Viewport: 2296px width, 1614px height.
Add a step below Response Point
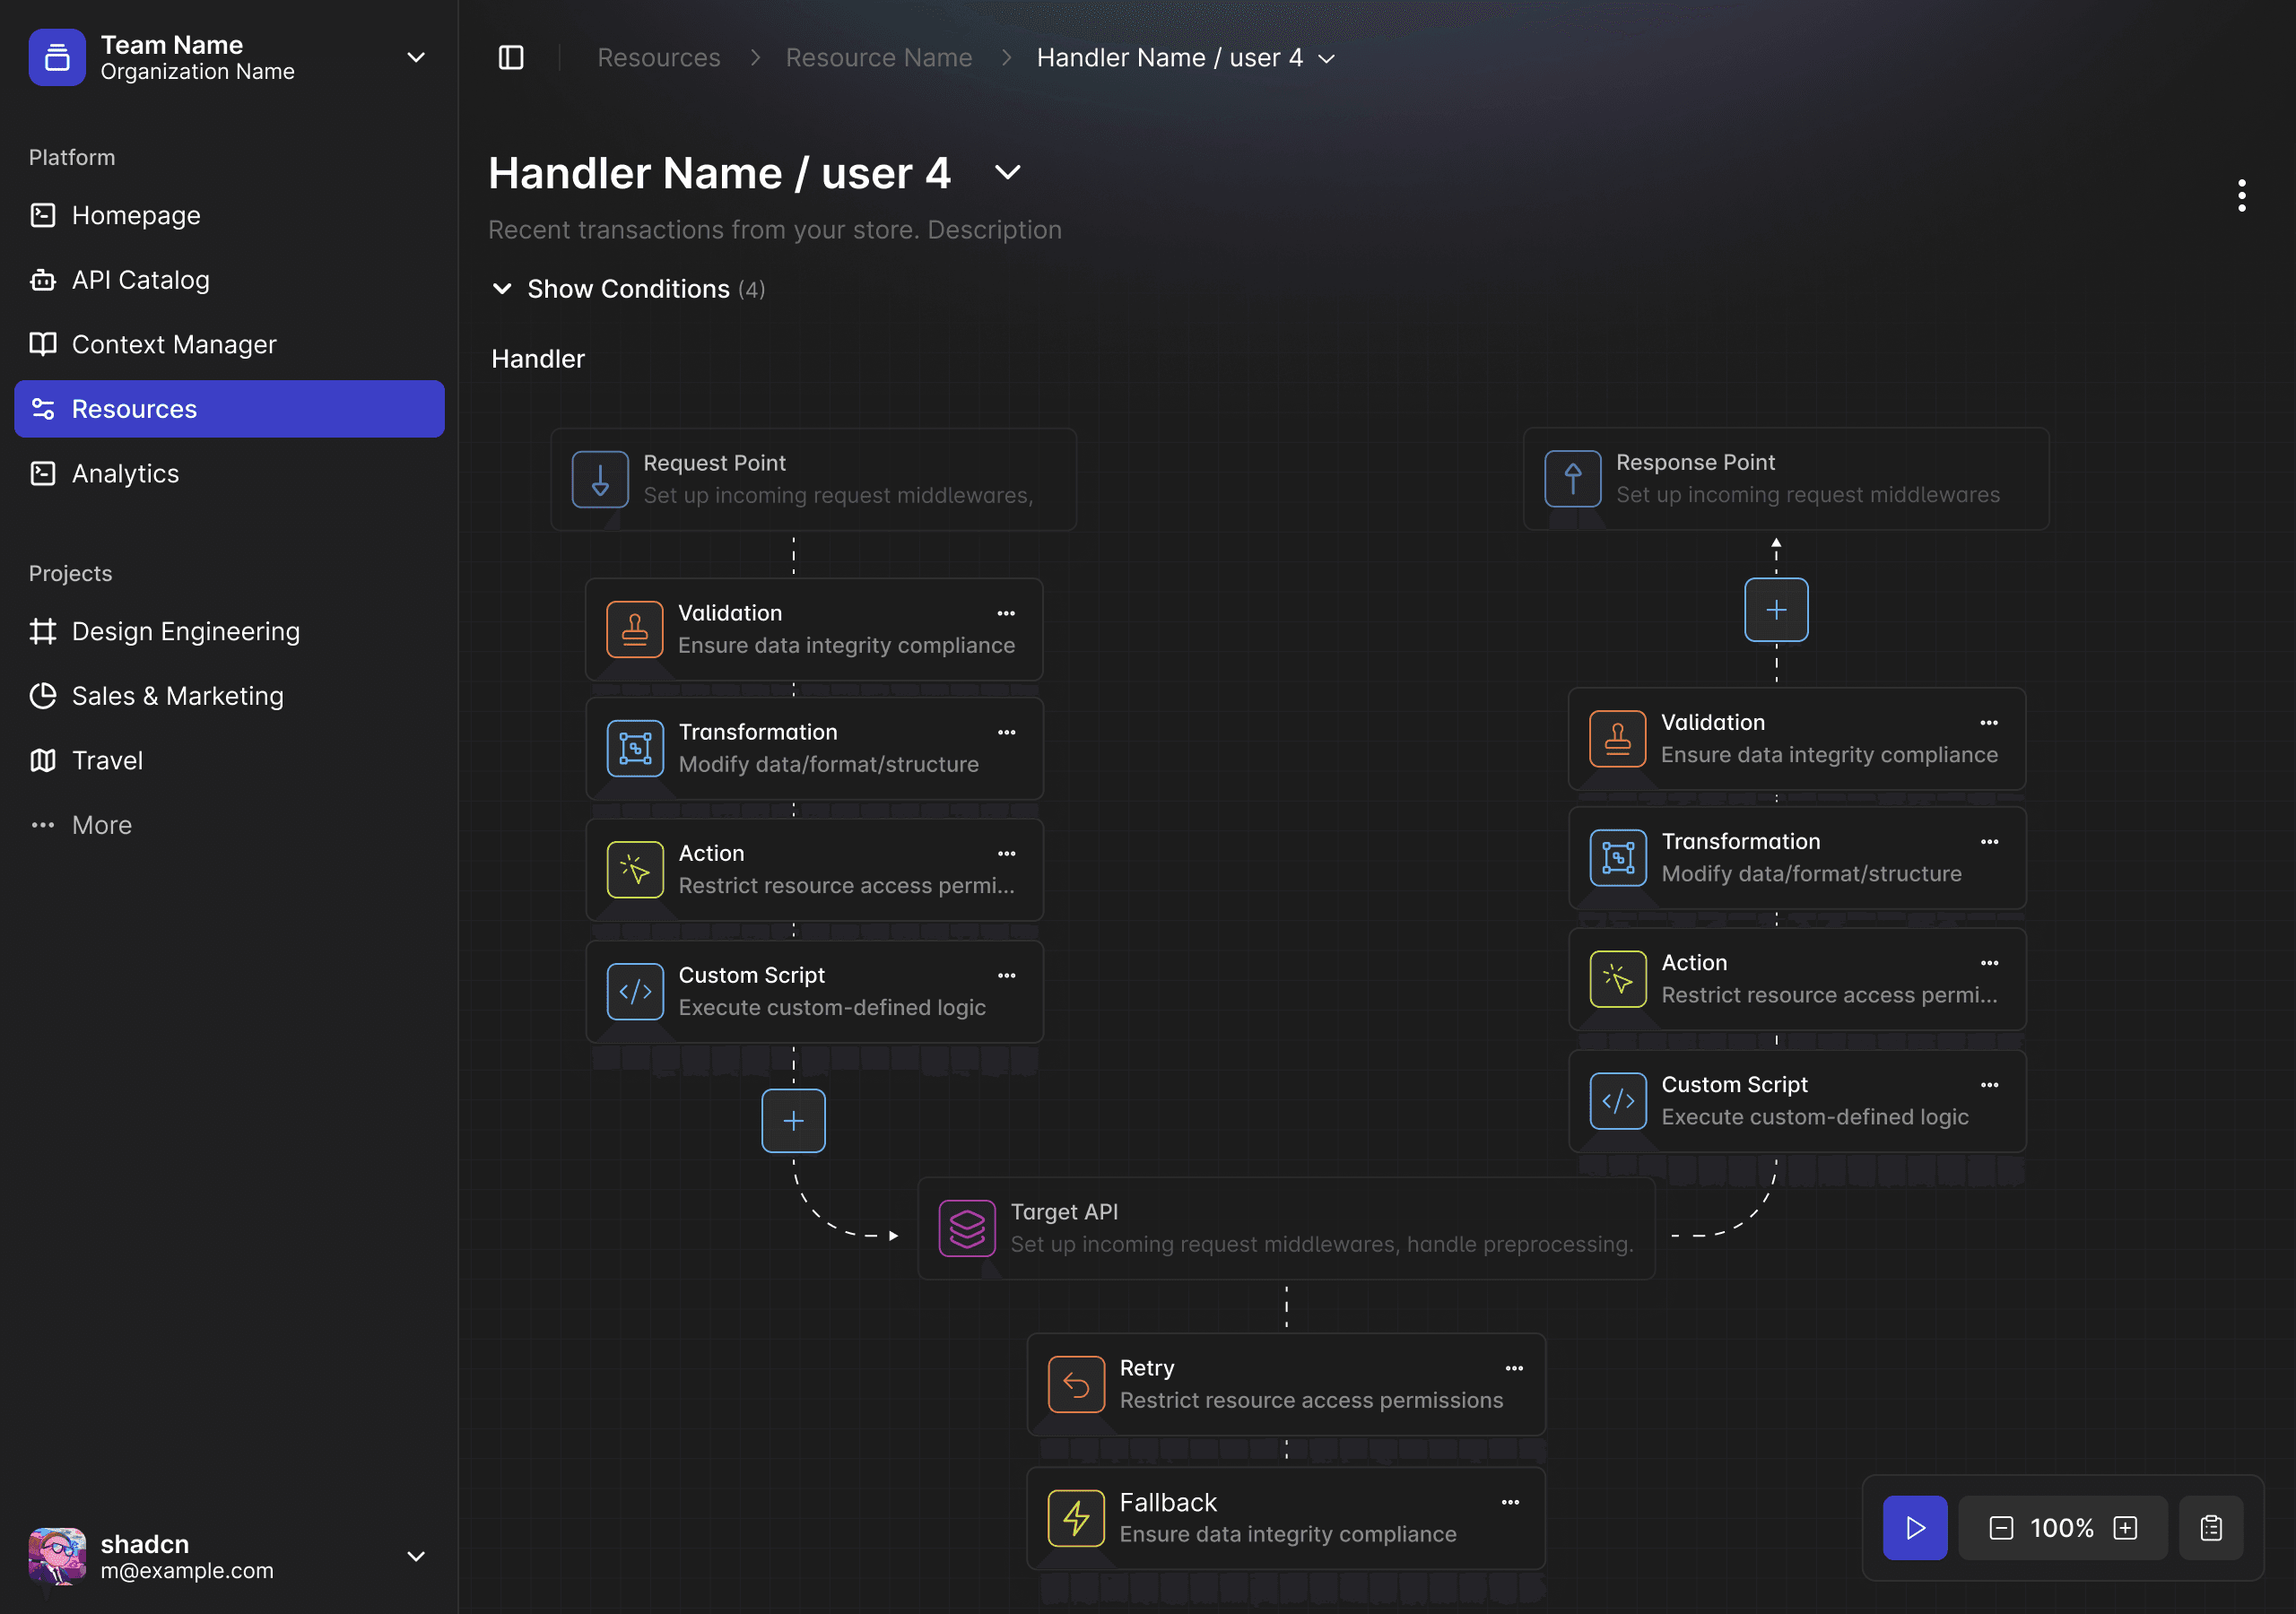1776,610
